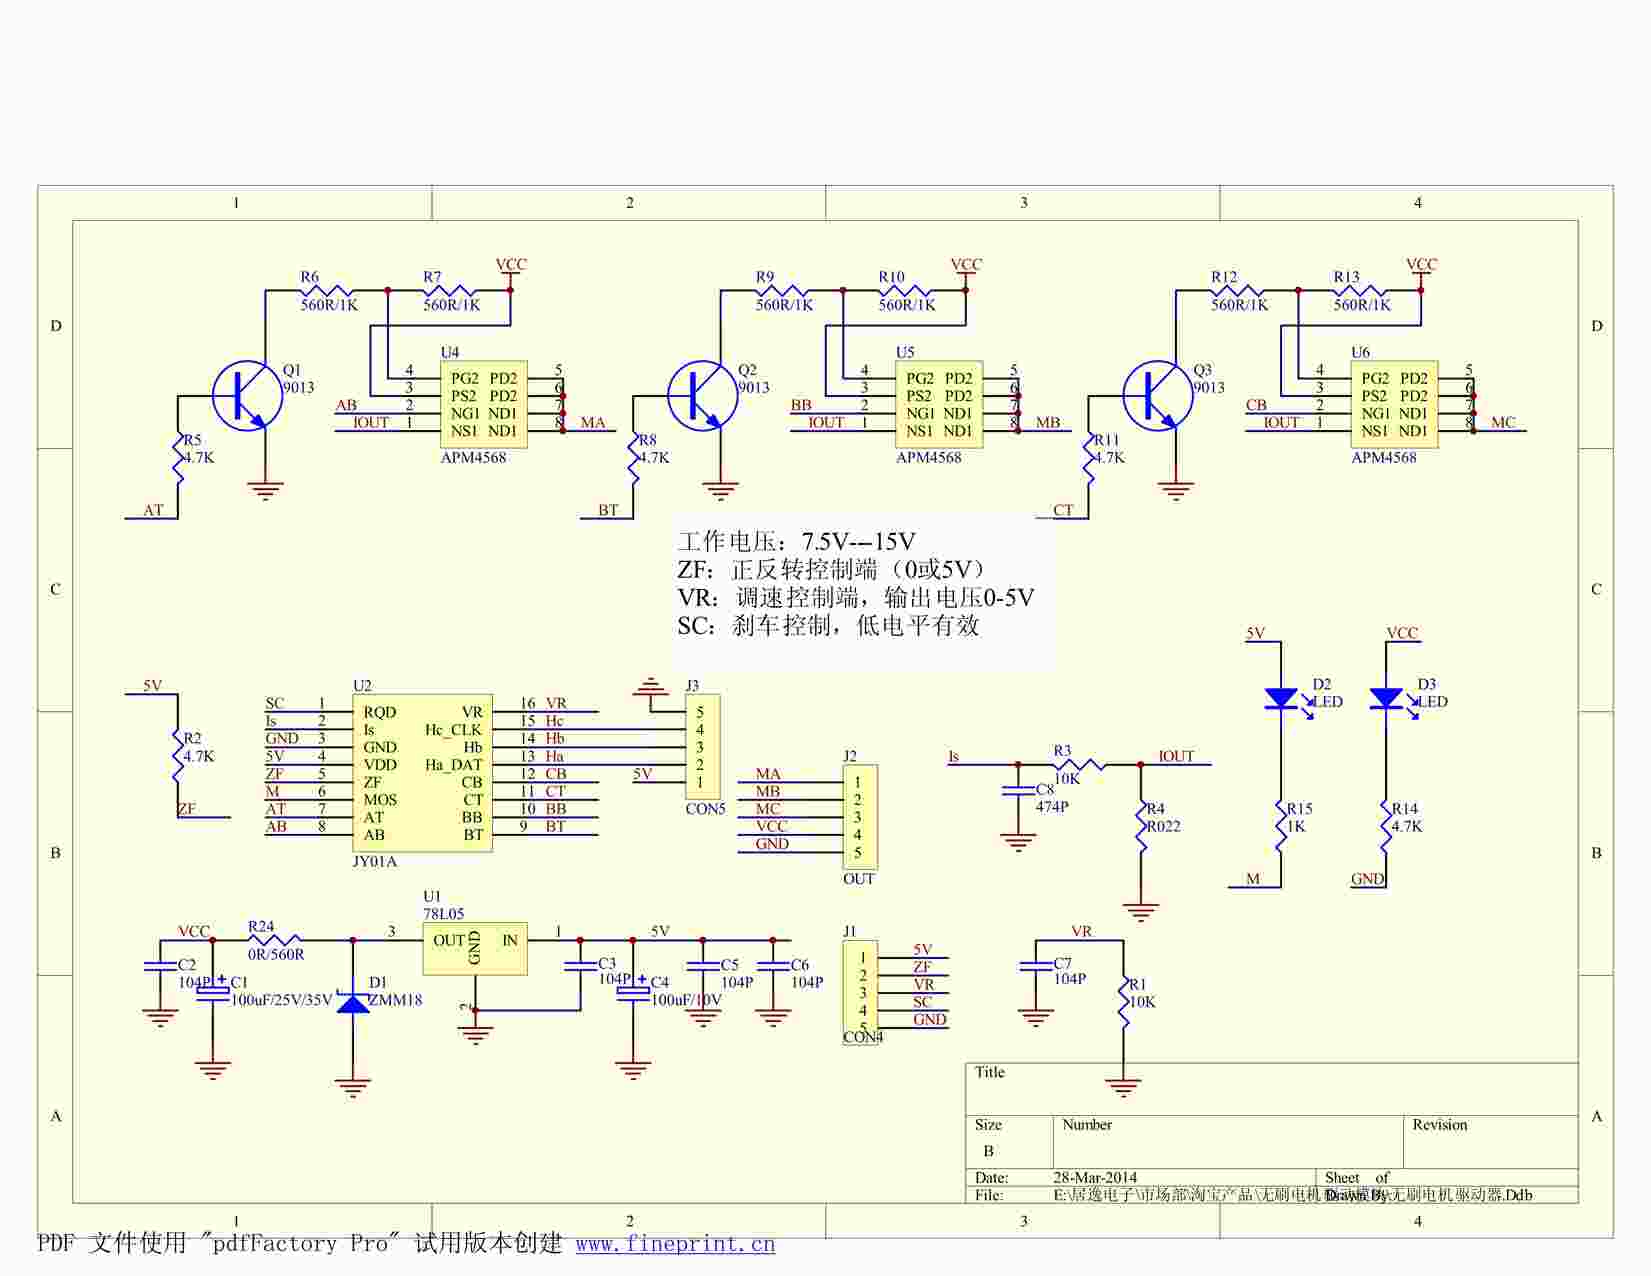Select the C6 104P capacitor
The height and width of the screenshot is (1276, 1651).
(x=773, y=966)
